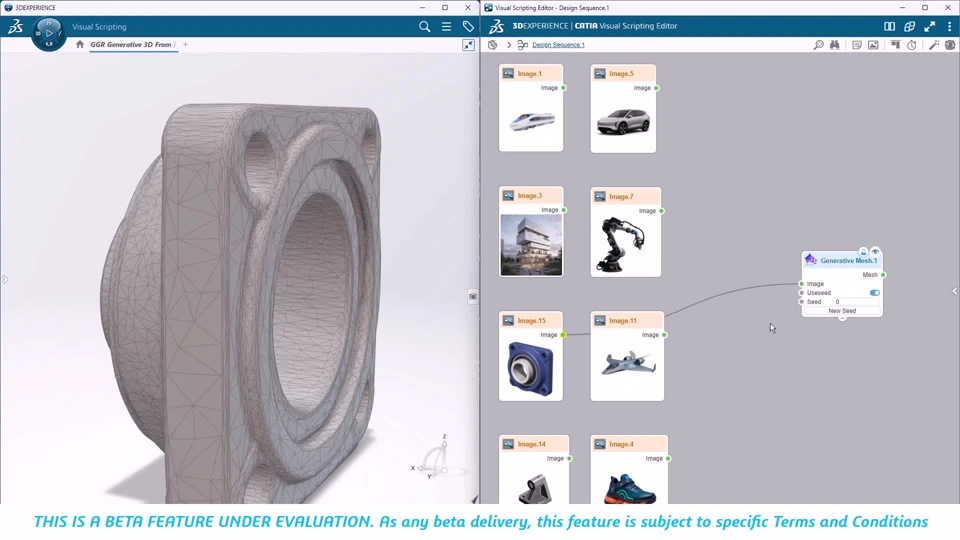Click the car thumbnail in Image.5 node
The image size is (960, 540).
click(623, 122)
